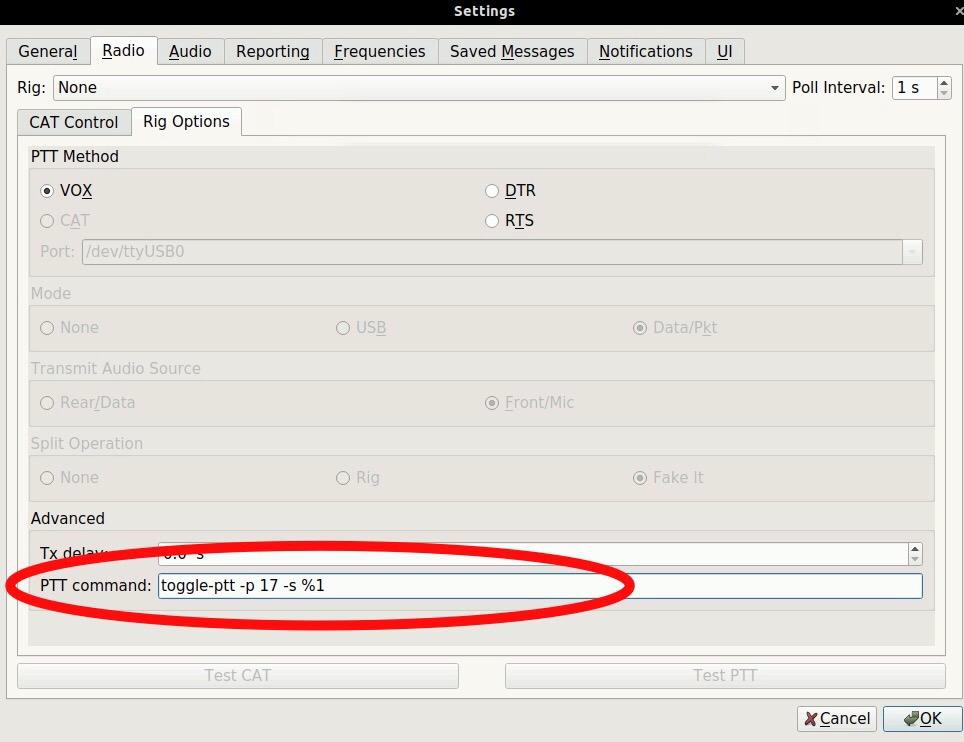Switch to the CAT Control tab
The image size is (964, 742).
point(74,122)
